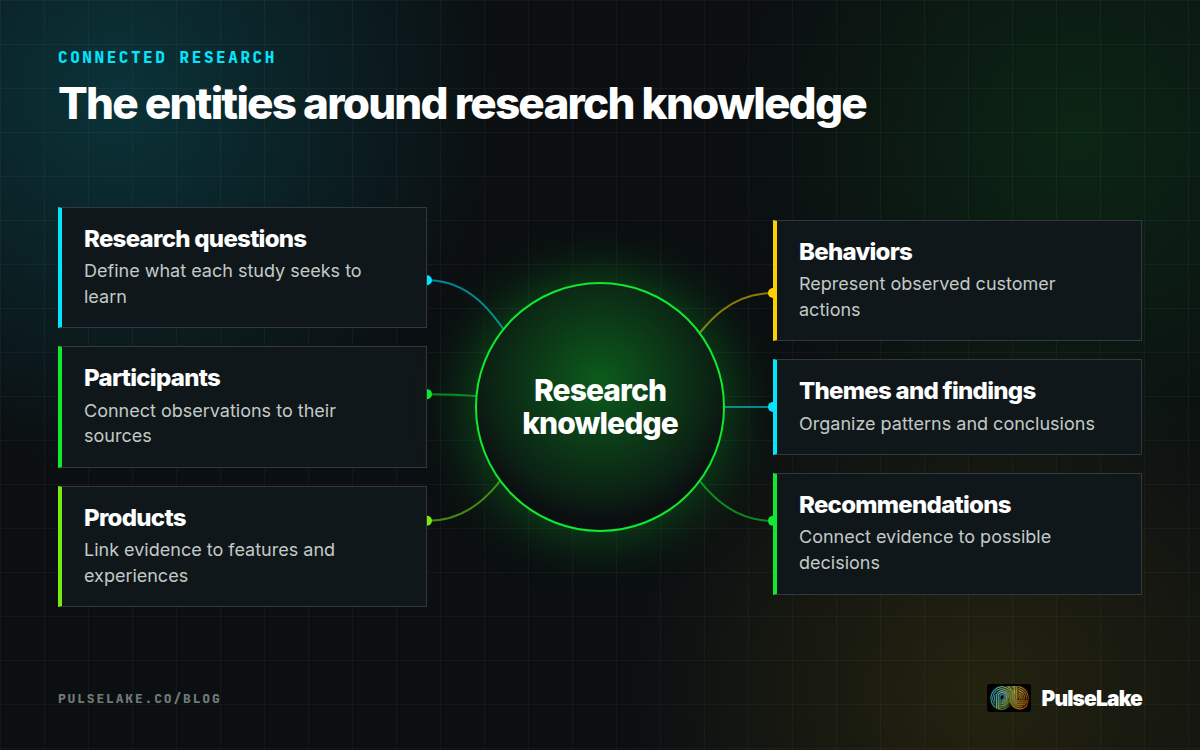Image resolution: width=1200 pixels, height=750 pixels.
Task: Click 'Organize patterns and conclusions' text
Action: [x=947, y=424]
